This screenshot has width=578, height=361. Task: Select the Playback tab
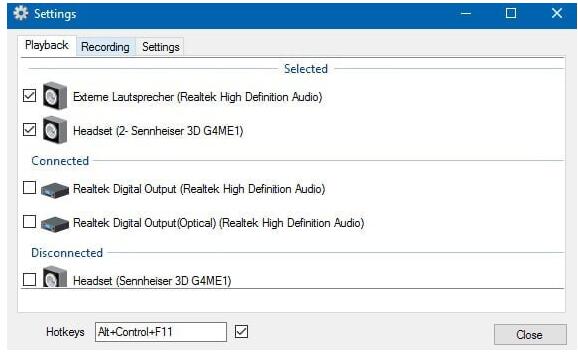(47, 45)
